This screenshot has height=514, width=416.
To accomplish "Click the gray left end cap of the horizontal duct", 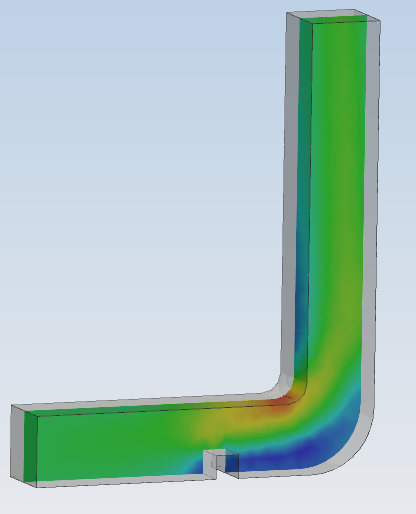I will (x=17, y=443).
